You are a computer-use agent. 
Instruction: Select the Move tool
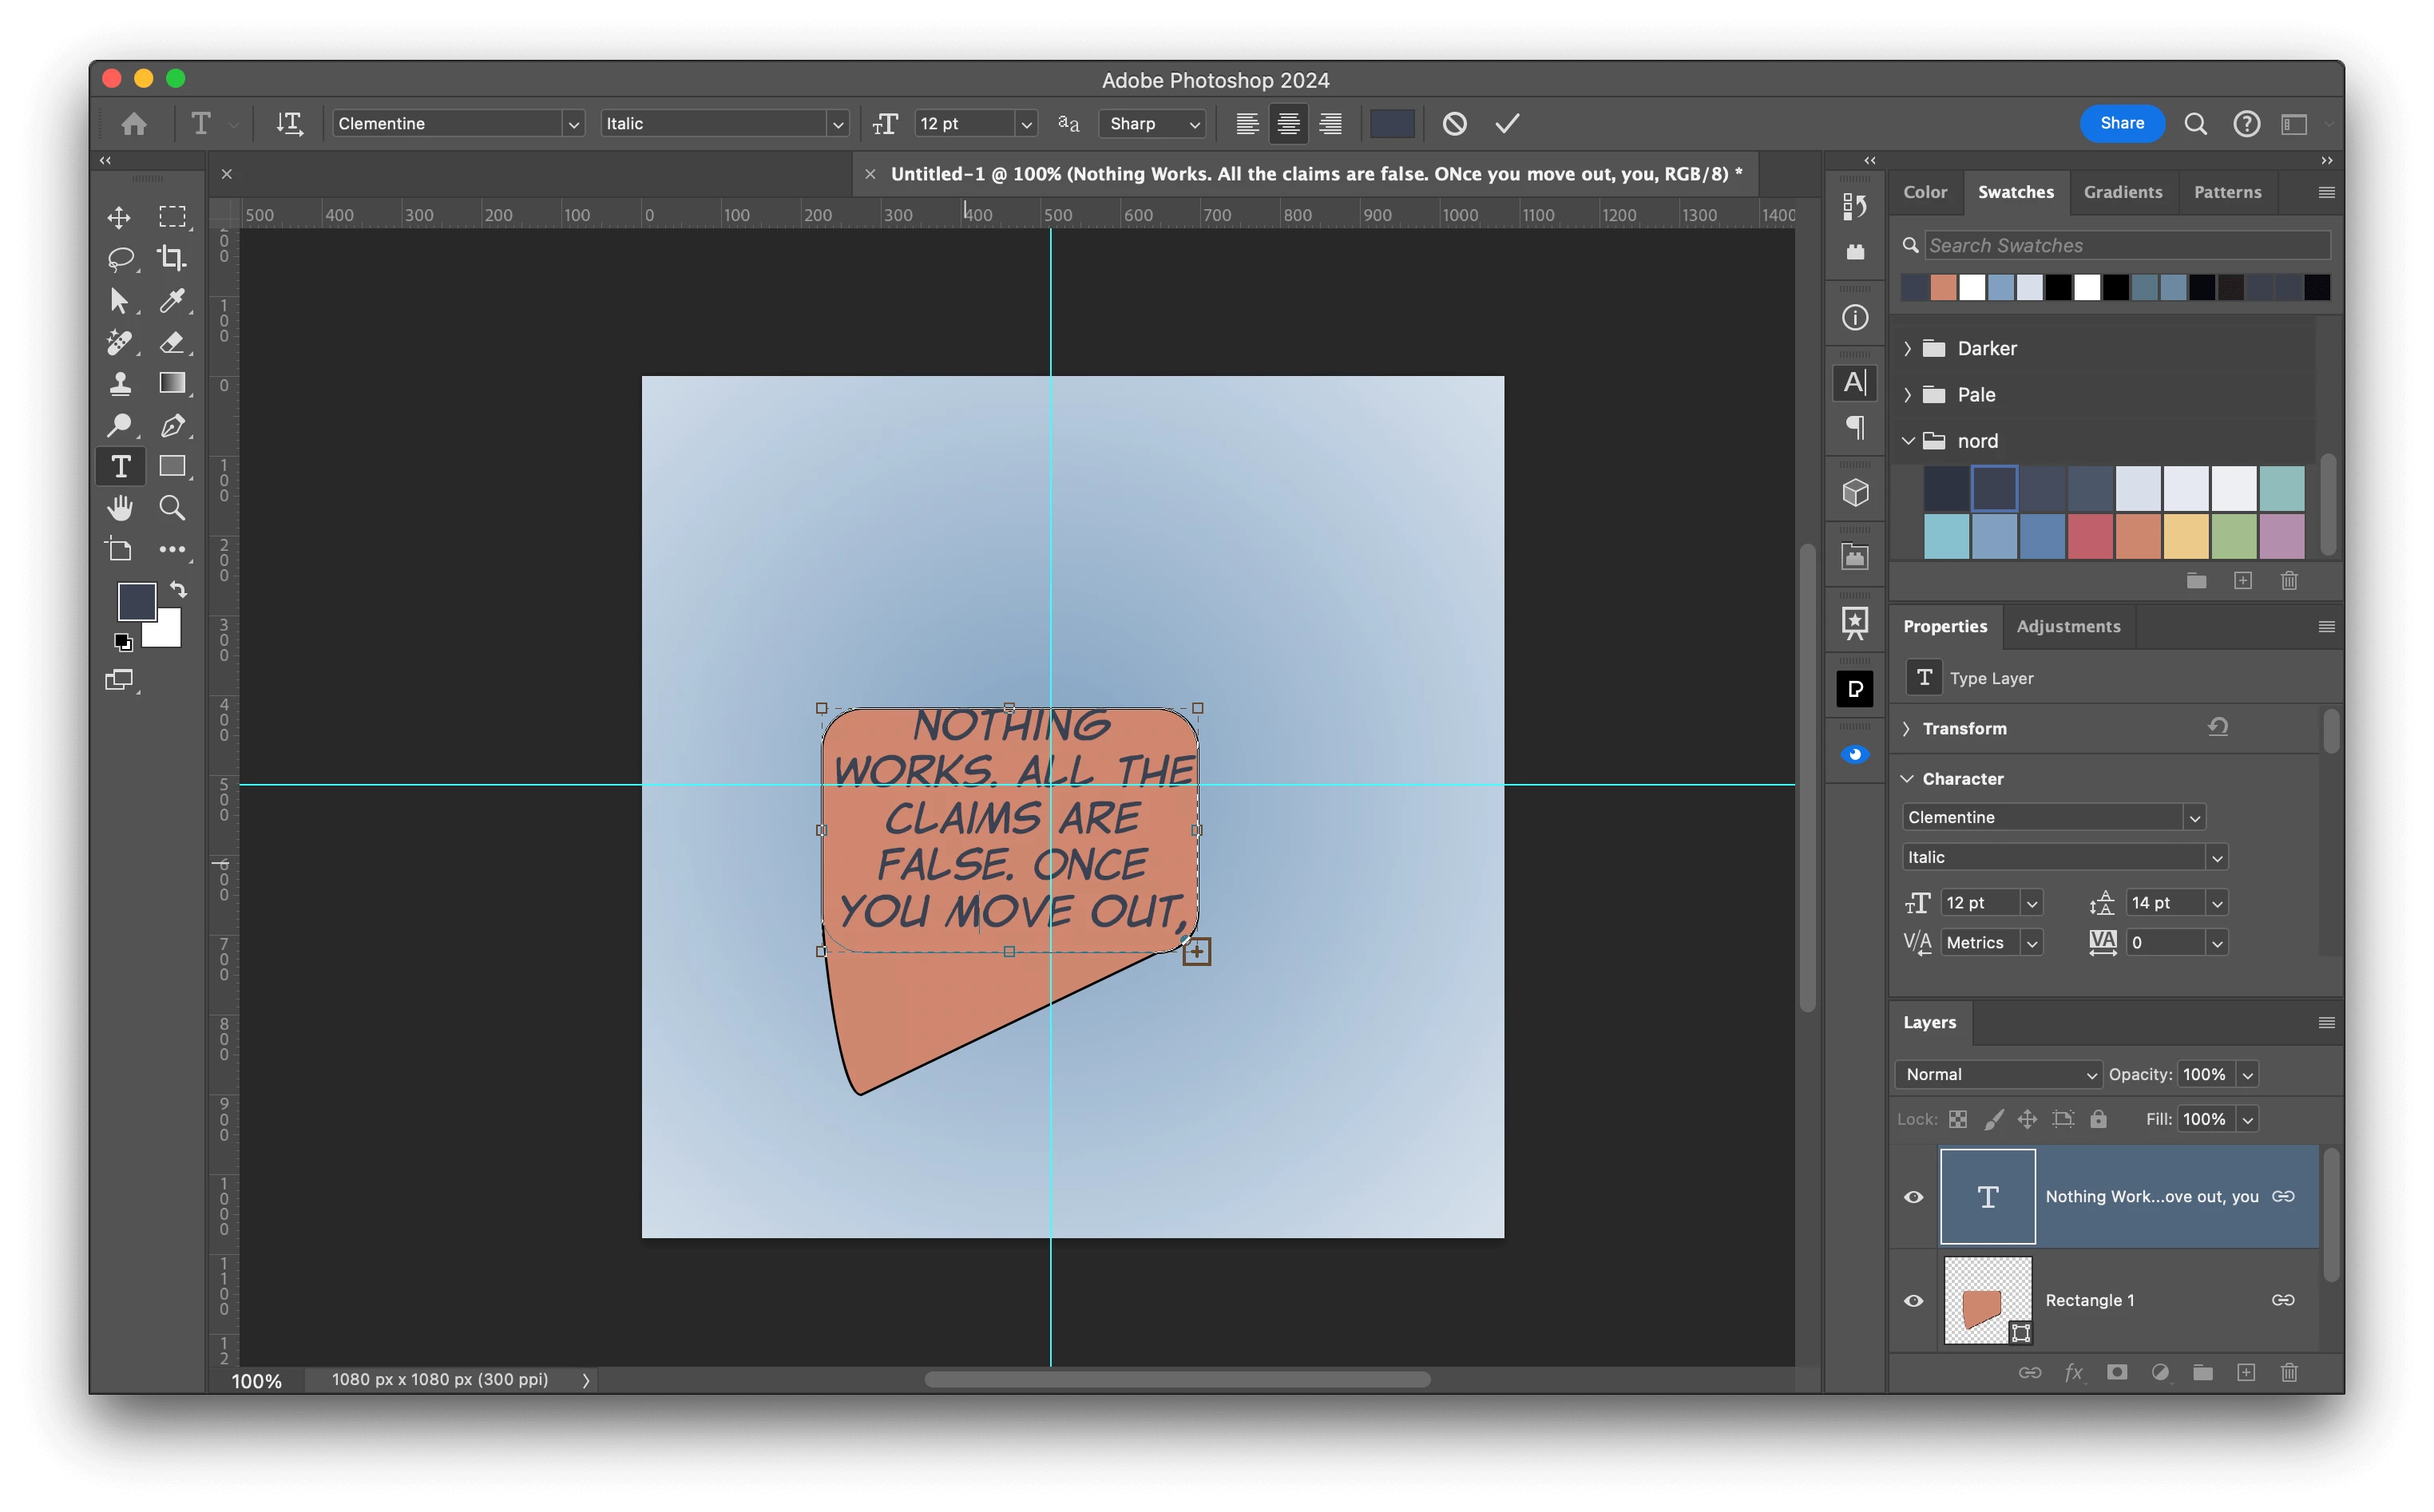coord(119,217)
